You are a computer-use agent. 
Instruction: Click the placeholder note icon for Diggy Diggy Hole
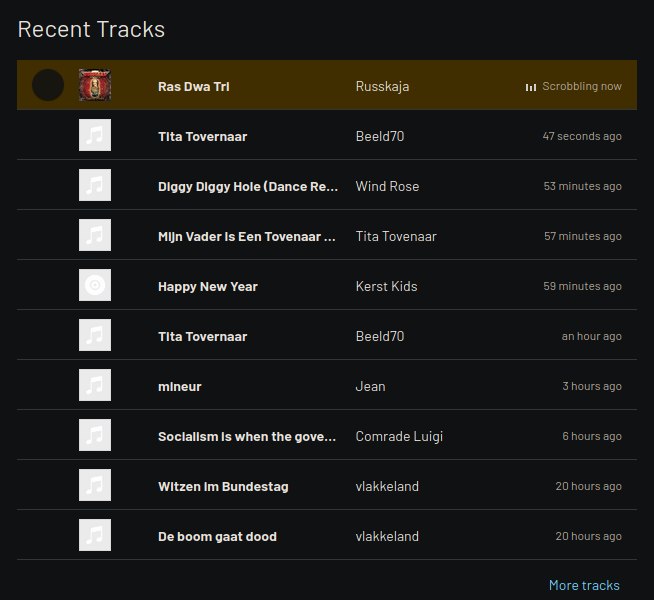(x=95, y=186)
